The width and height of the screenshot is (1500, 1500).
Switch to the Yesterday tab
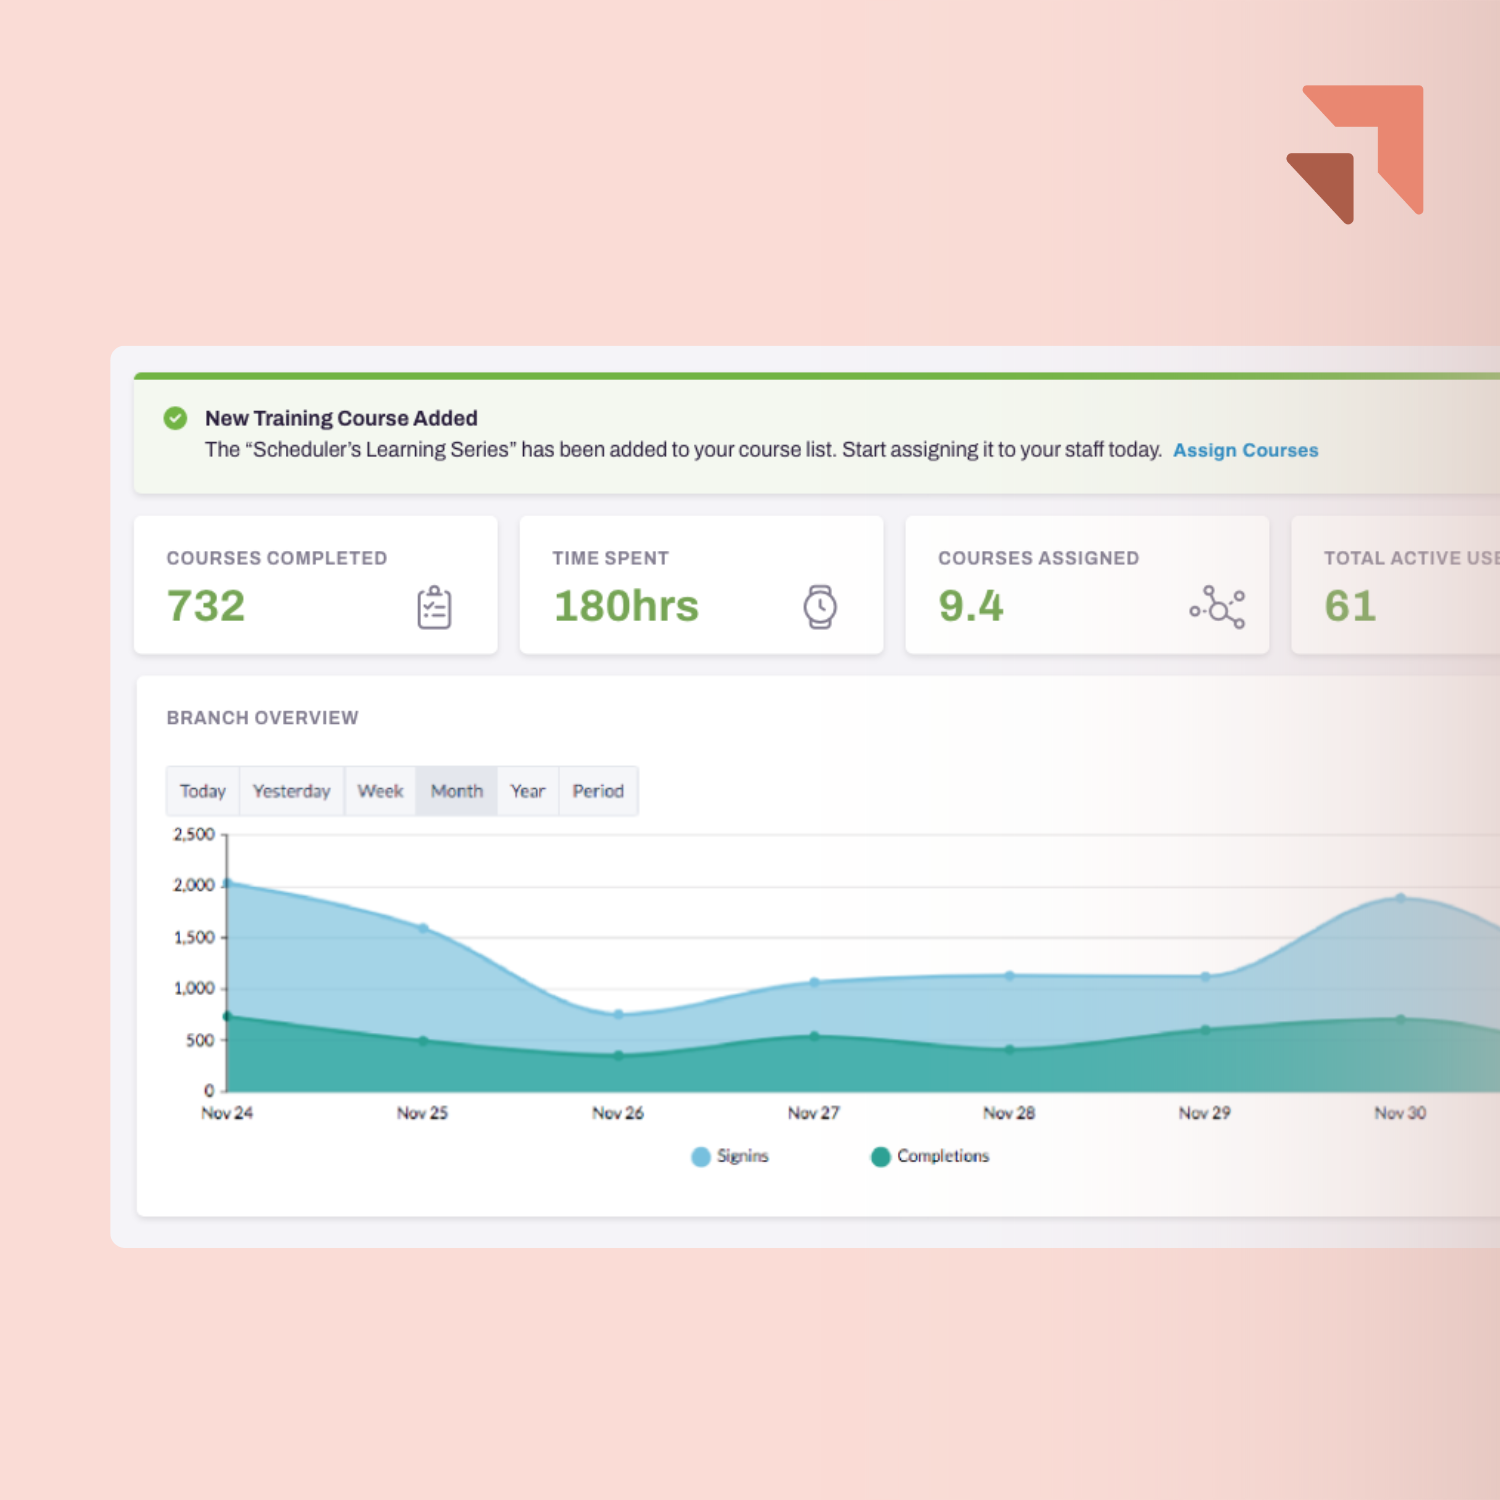[x=292, y=791]
